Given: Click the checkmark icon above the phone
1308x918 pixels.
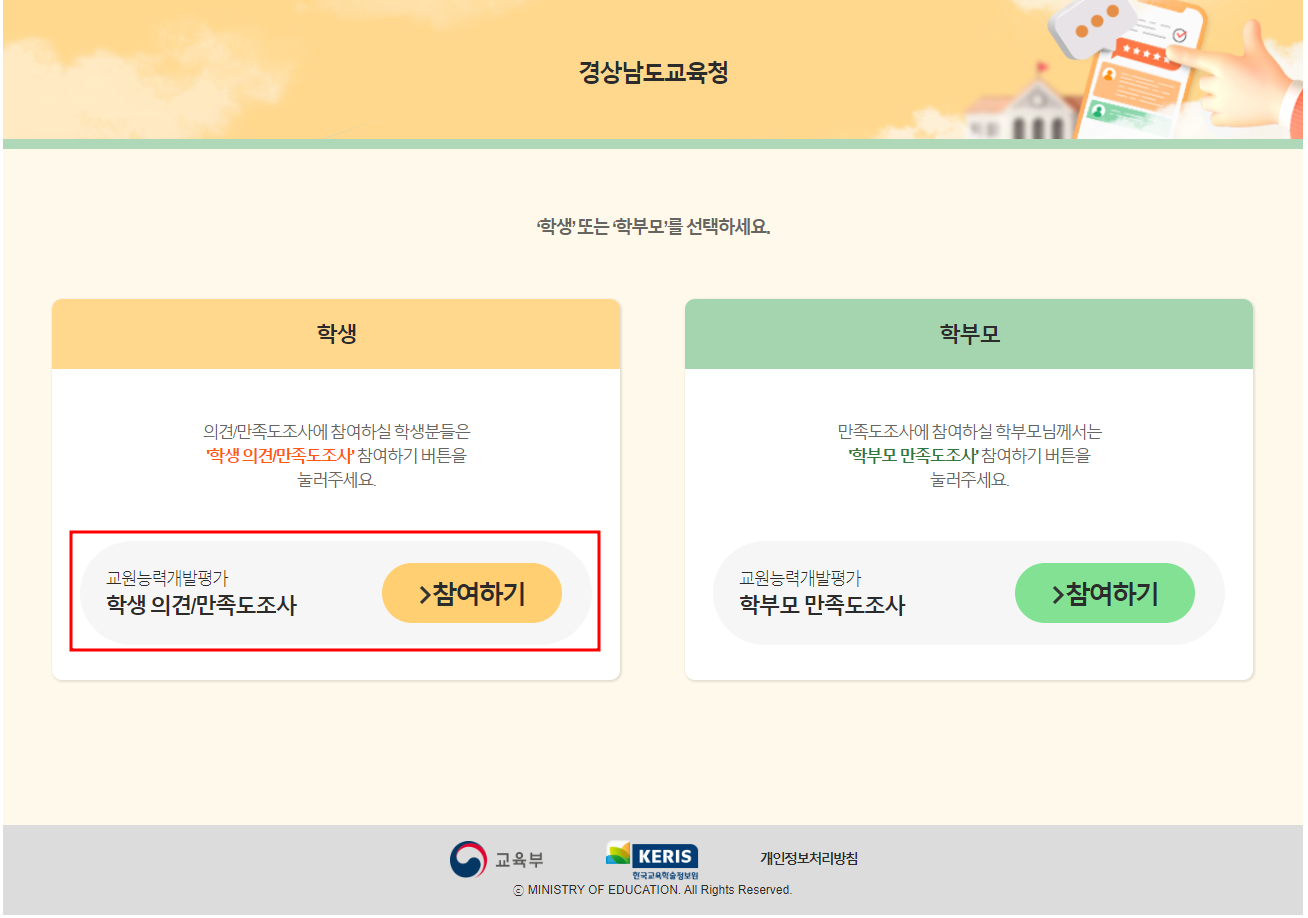Looking at the screenshot, I should [x=1180, y=35].
